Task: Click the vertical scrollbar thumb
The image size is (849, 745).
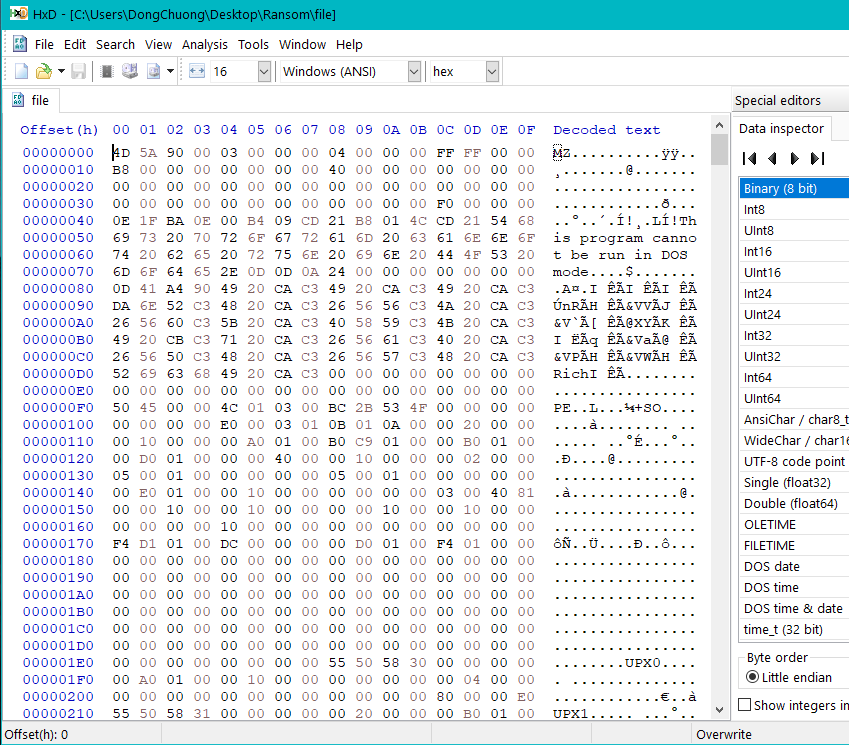Action: (x=719, y=149)
